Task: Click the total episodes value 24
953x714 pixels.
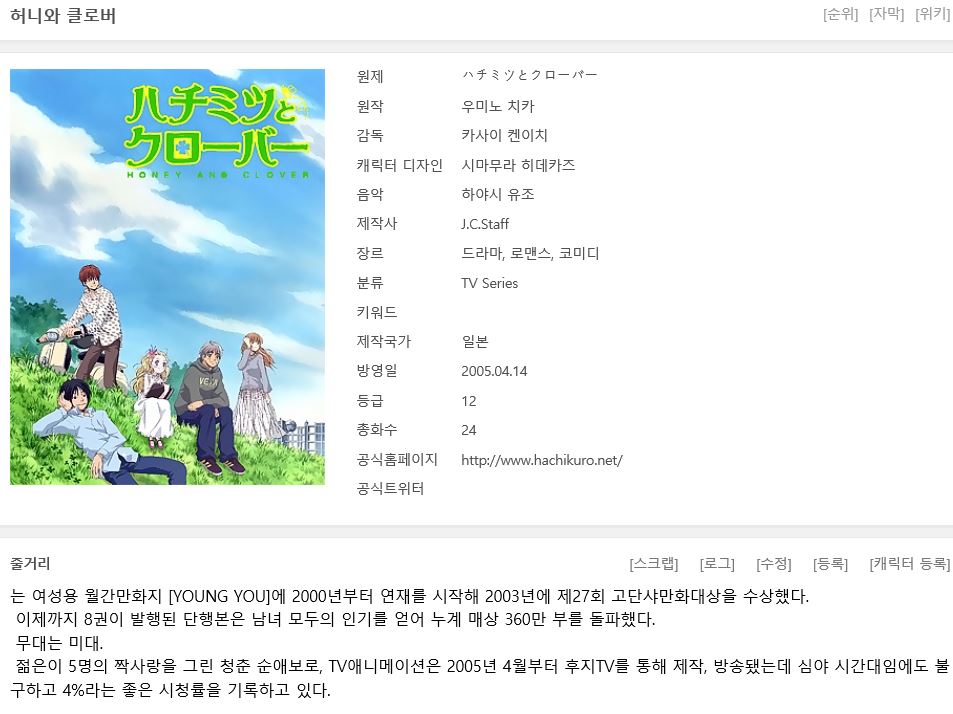Action: tap(469, 430)
